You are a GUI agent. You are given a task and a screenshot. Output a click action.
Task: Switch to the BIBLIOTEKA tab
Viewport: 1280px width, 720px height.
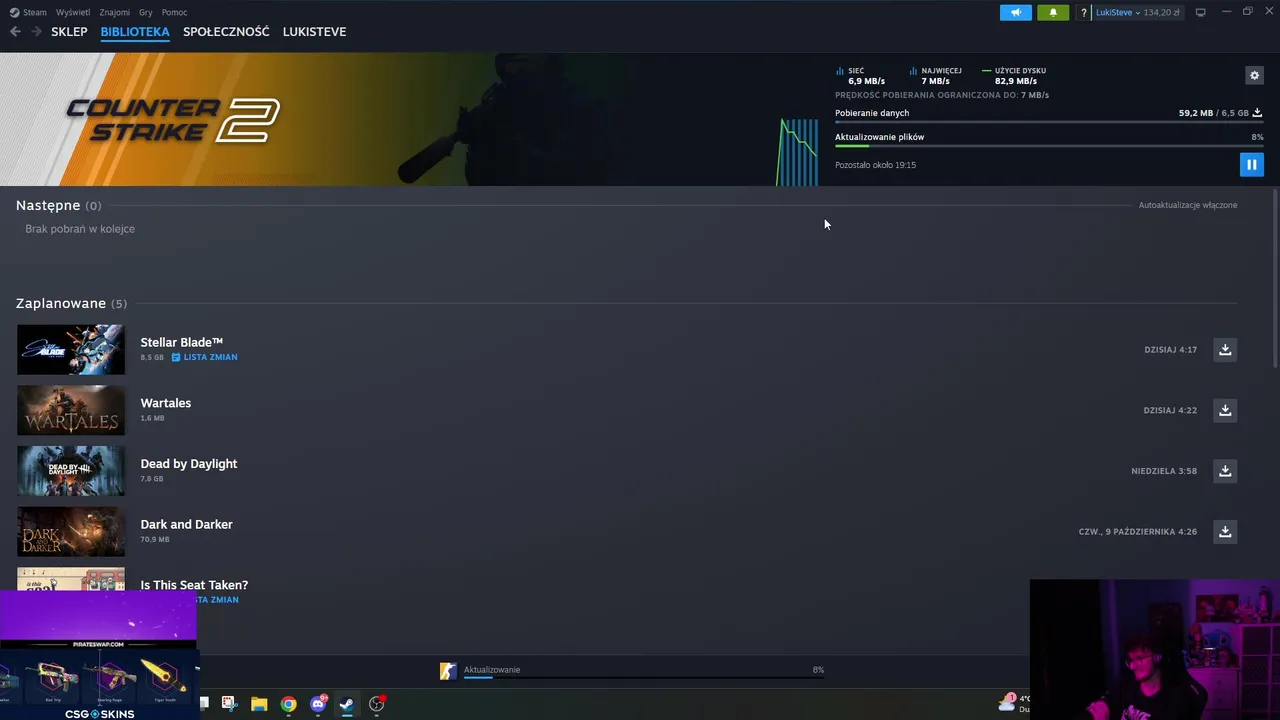pos(135,32)
